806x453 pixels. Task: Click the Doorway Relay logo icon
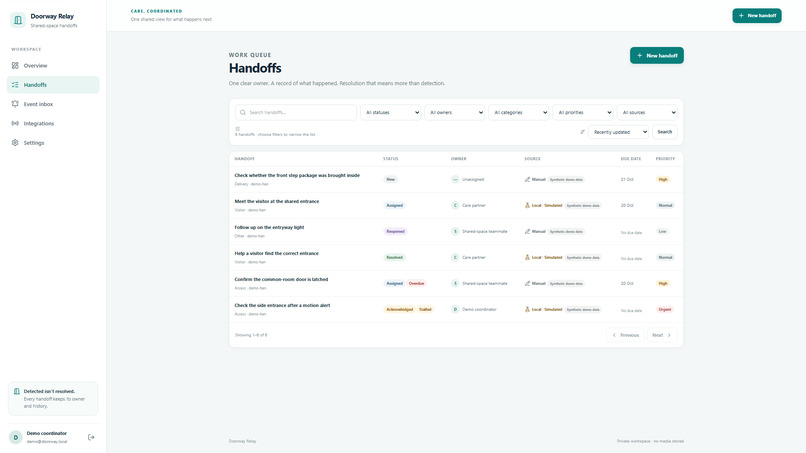tap(17, 20)
